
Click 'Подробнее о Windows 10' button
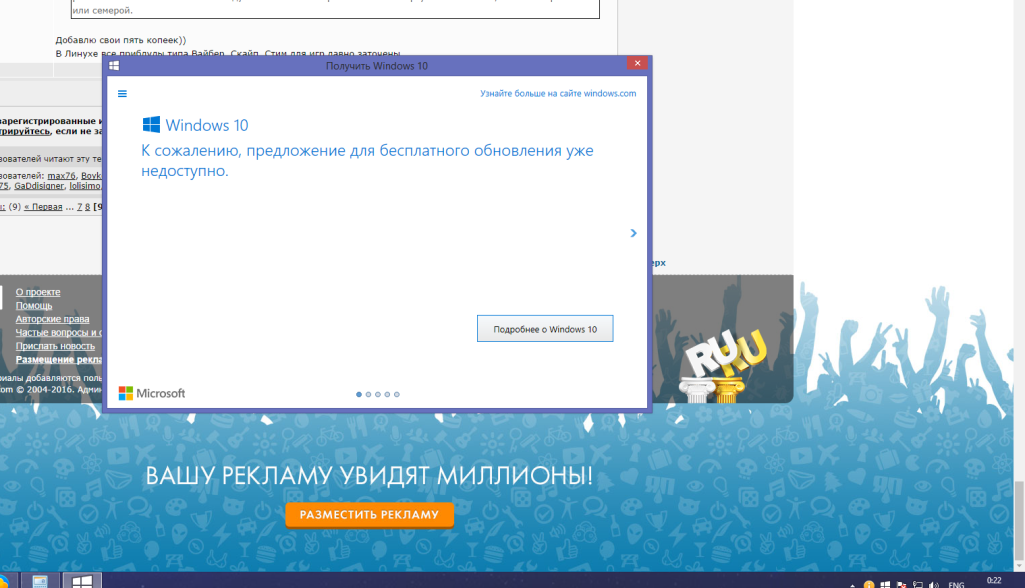[x=545, y=329]
